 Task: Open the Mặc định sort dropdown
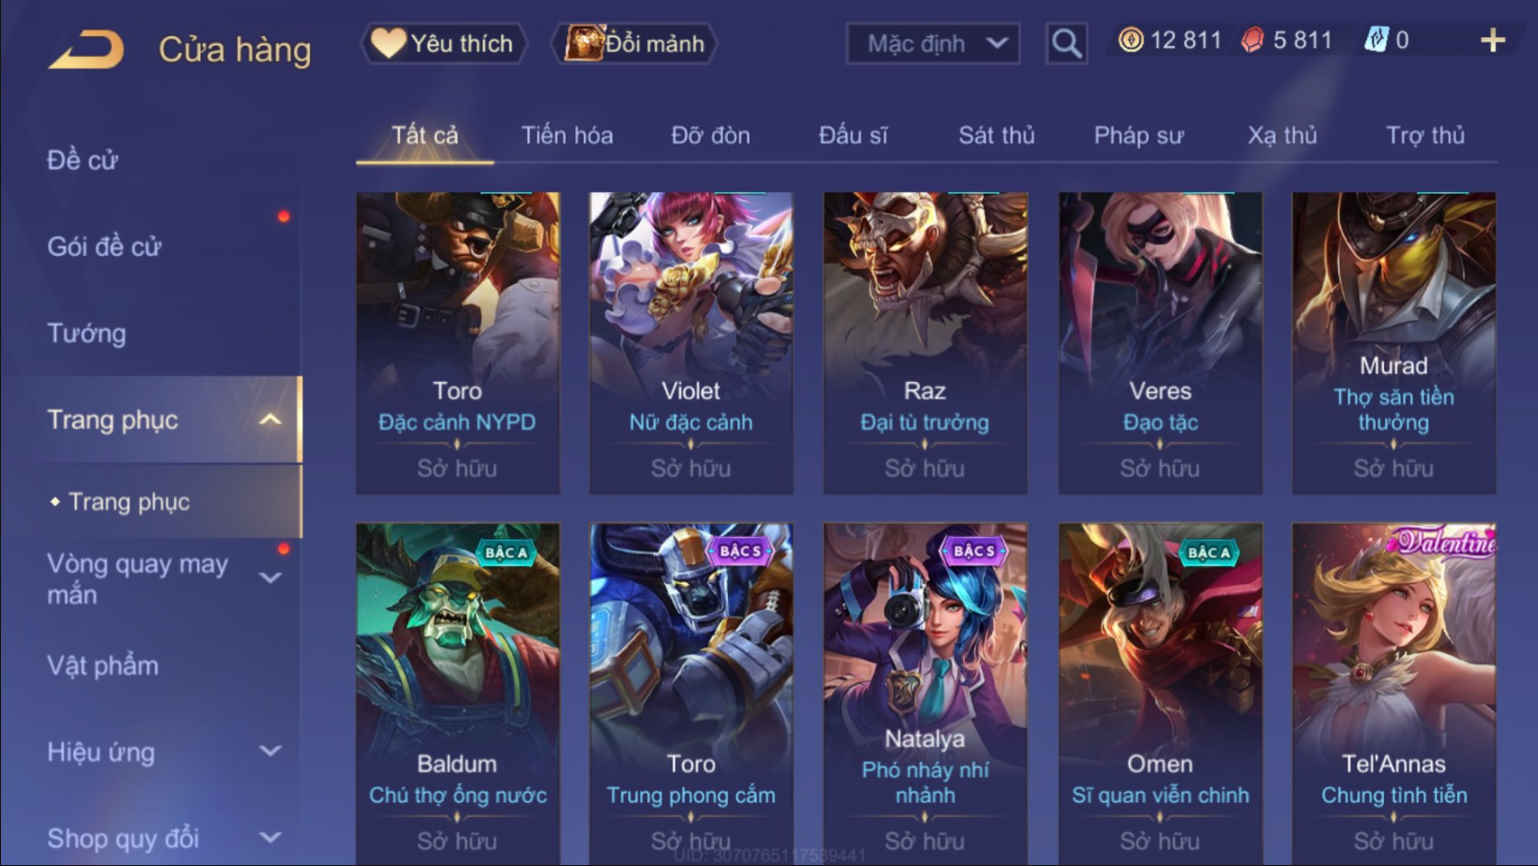click(x=933, y=43)
